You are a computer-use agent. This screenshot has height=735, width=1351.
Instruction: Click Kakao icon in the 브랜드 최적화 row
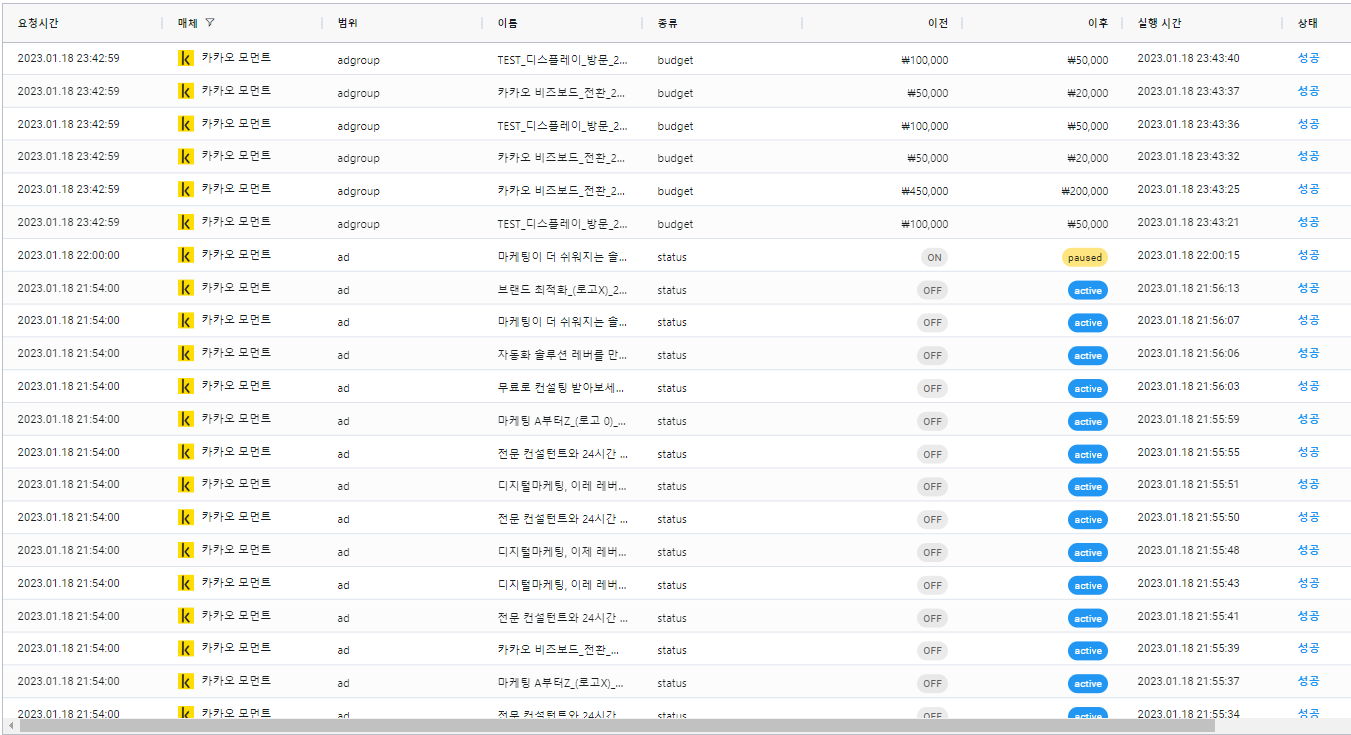click(x=185, y=288)
